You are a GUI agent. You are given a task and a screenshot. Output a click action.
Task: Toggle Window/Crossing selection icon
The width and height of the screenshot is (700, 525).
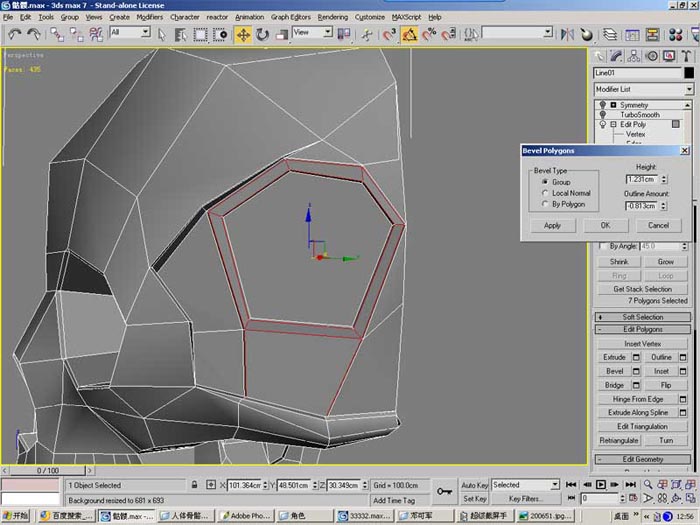point(220,34)
